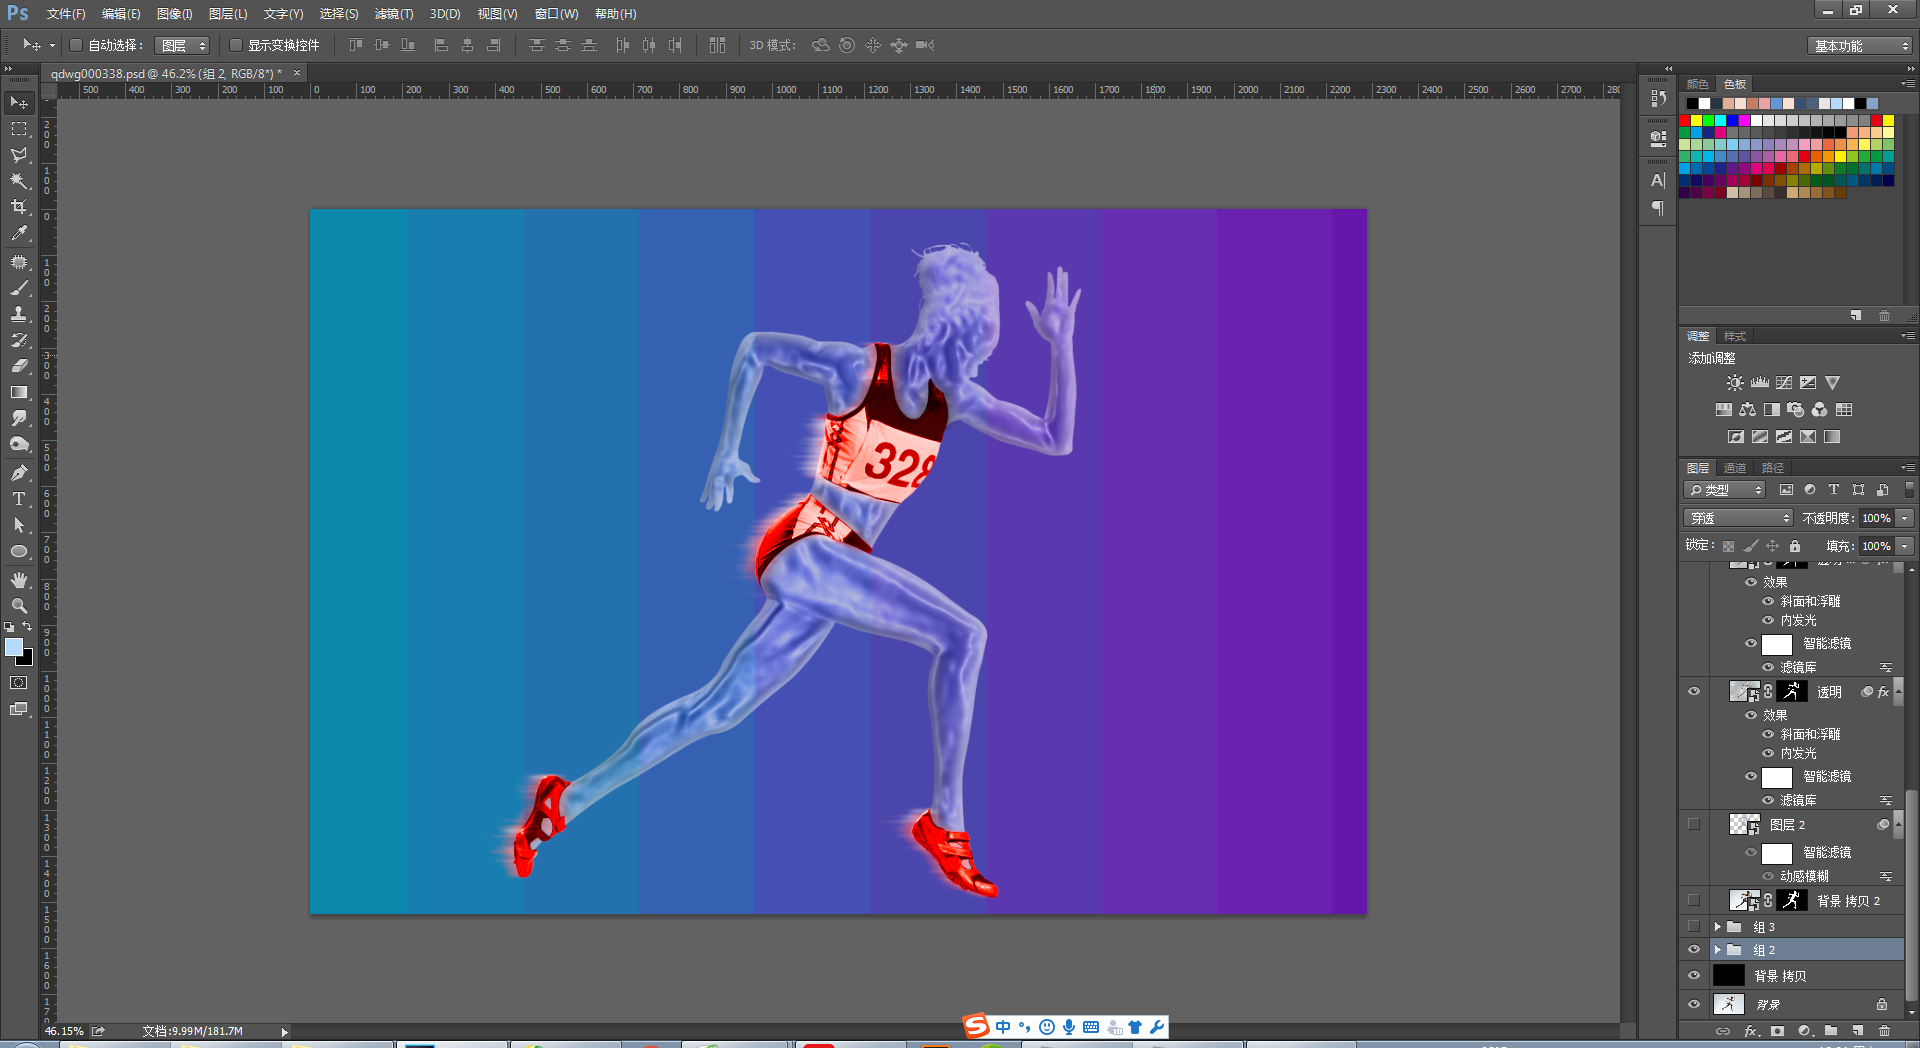Toggle visibility of locked 背景 layer

click(1694, 1005)
